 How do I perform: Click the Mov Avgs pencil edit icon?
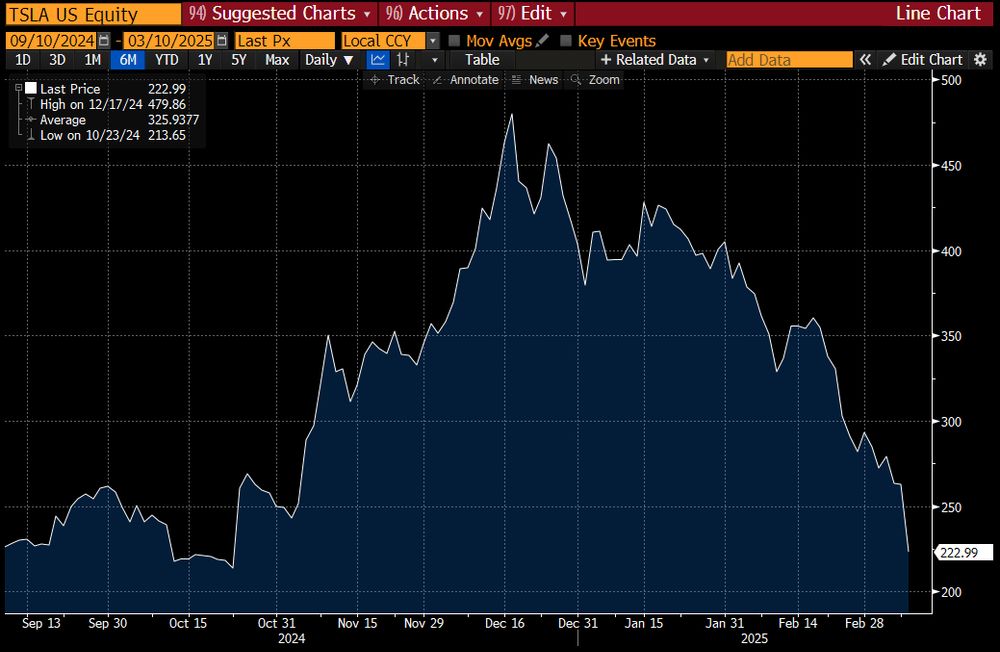coord(542,40)
